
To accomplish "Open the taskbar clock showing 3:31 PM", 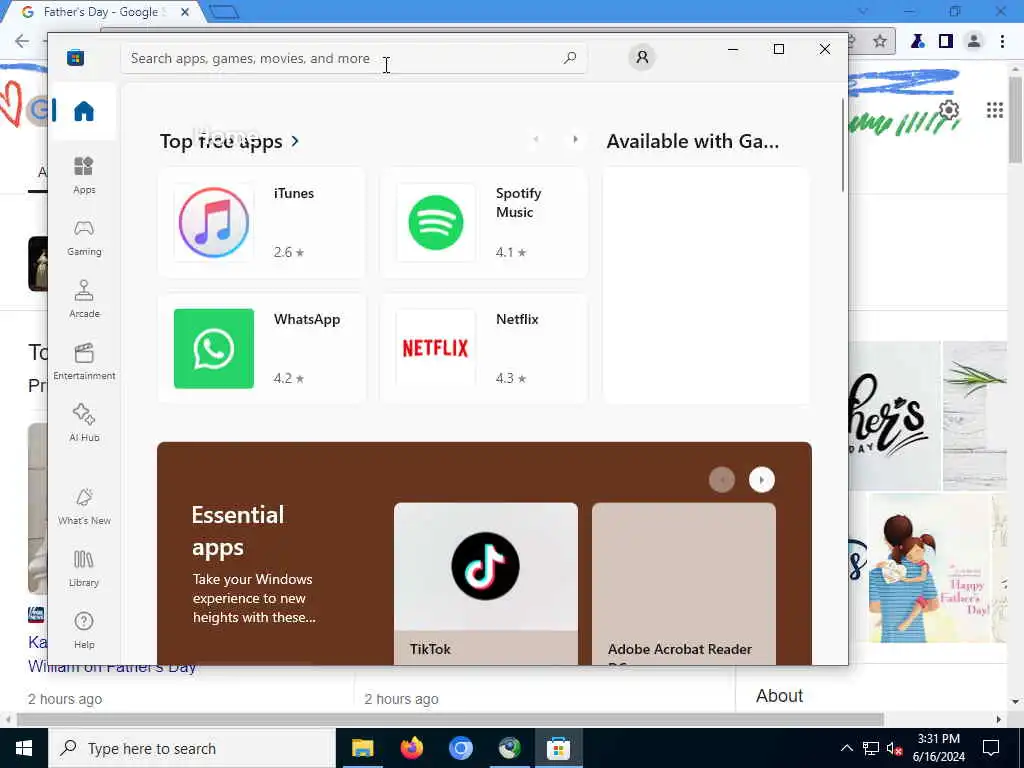I will tap(938, 748).
